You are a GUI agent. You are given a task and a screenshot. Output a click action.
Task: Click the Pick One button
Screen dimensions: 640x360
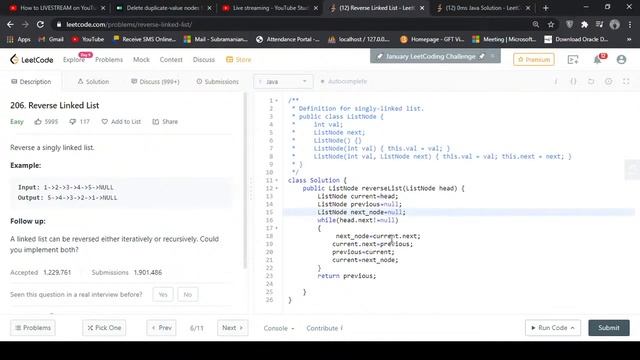[104, 328]
